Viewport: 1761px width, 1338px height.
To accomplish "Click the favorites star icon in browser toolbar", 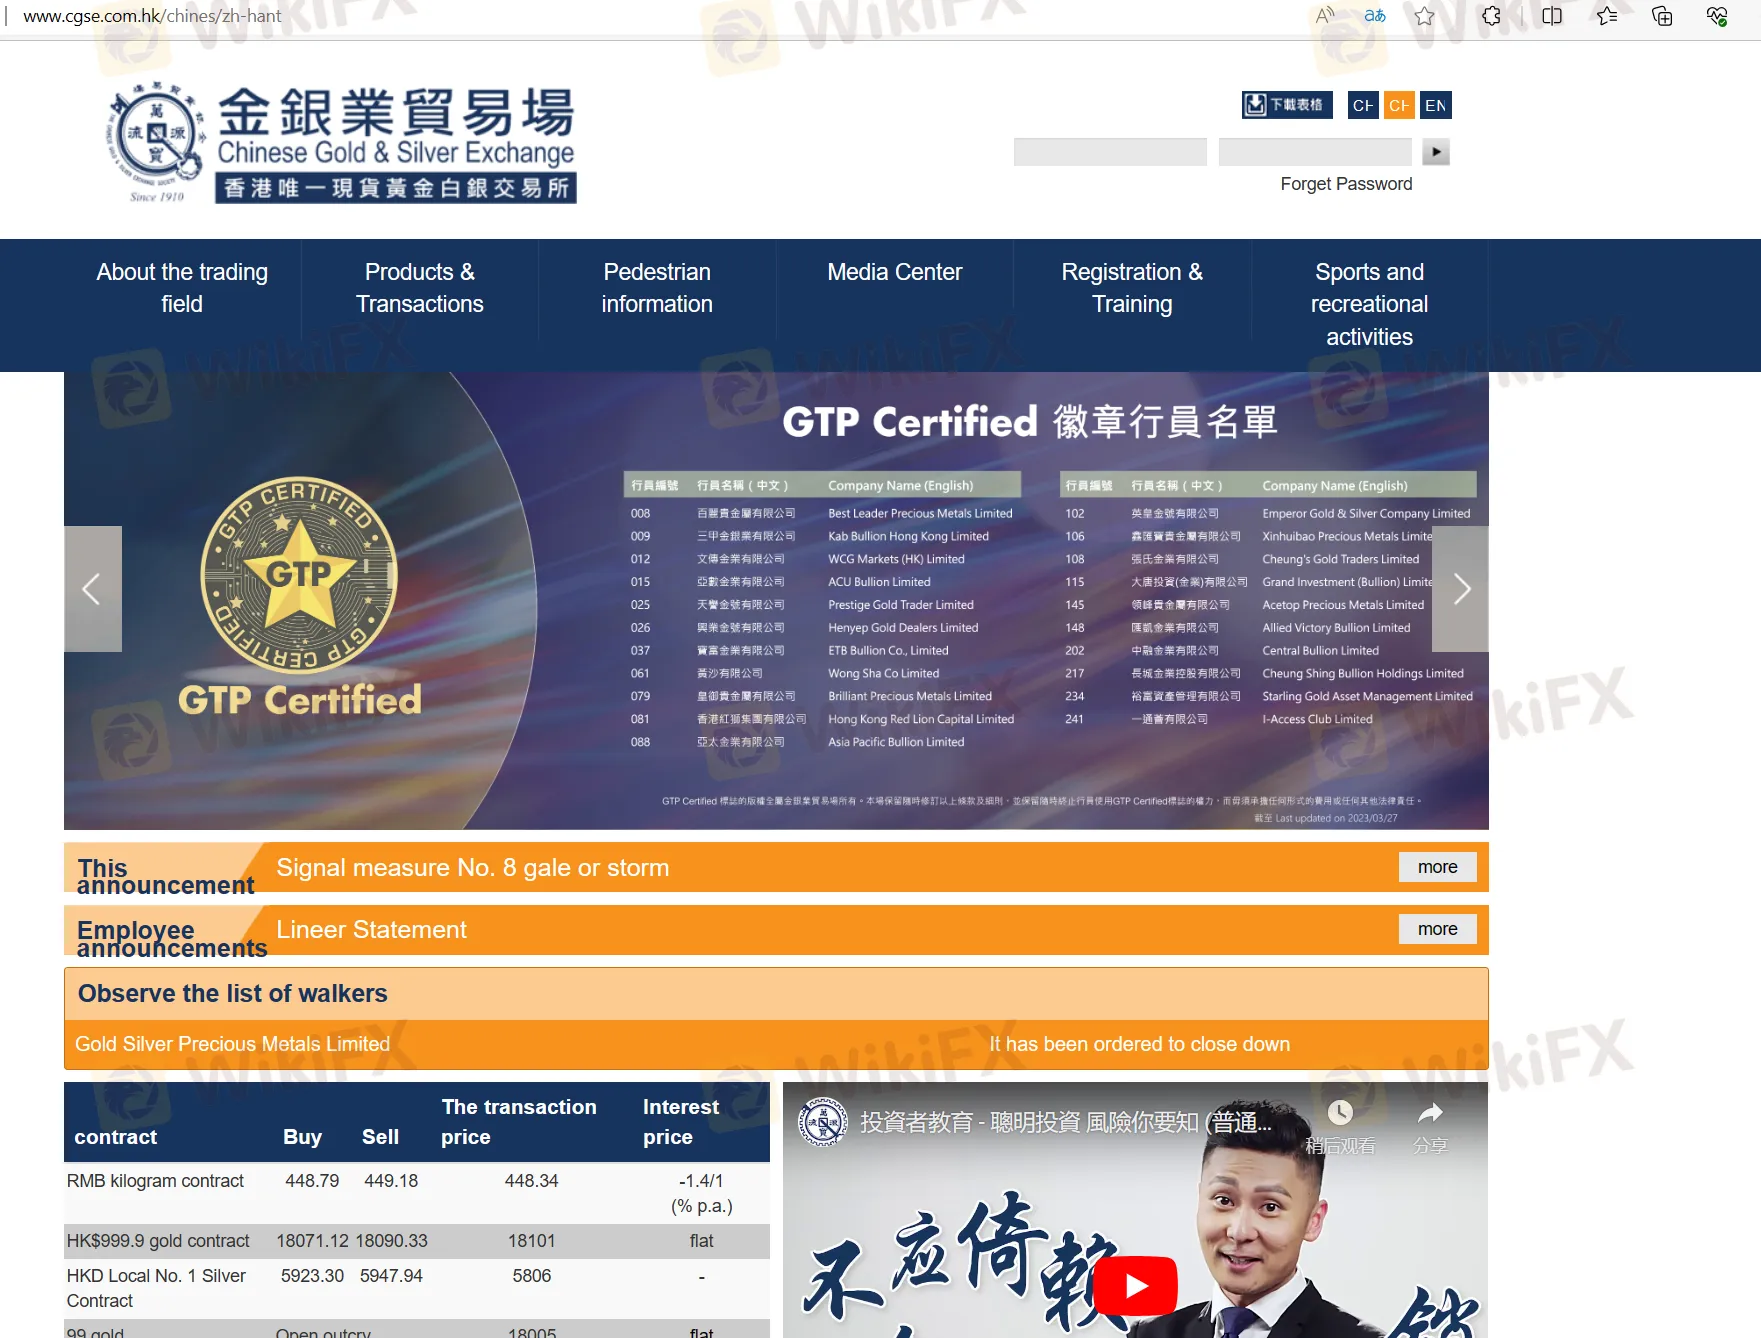I will point(1423,16).
